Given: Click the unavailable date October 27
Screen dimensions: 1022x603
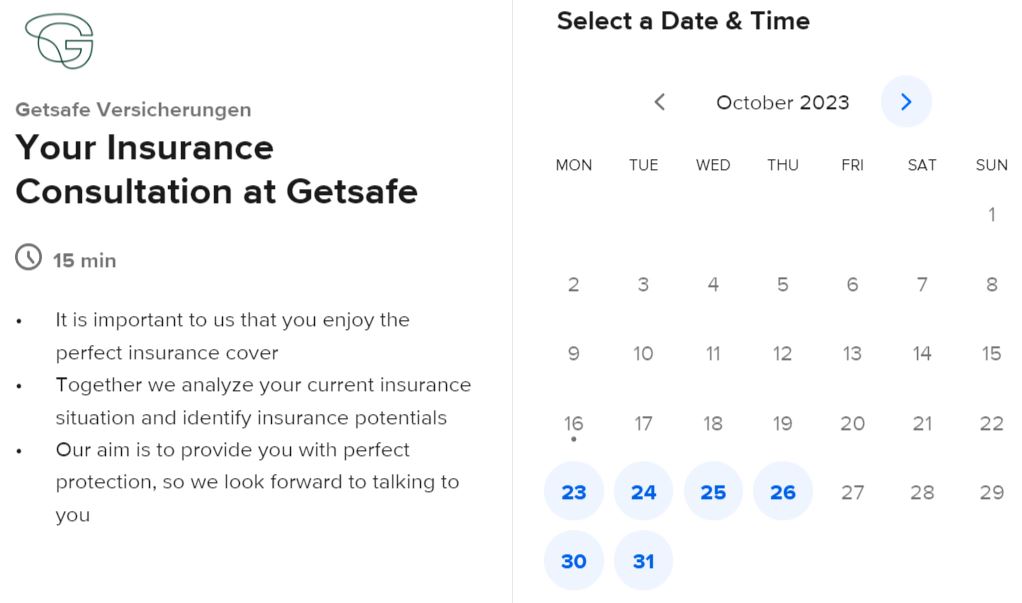Looking at the screenshot, I should point(852,491).
